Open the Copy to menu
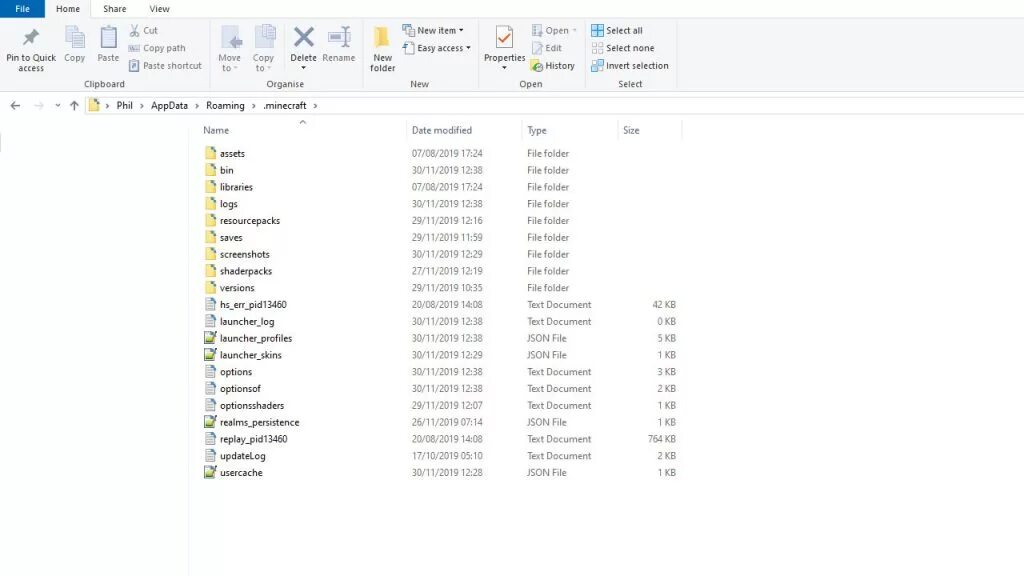Screen dimensions: 1024x576 (x=264, y=48)
